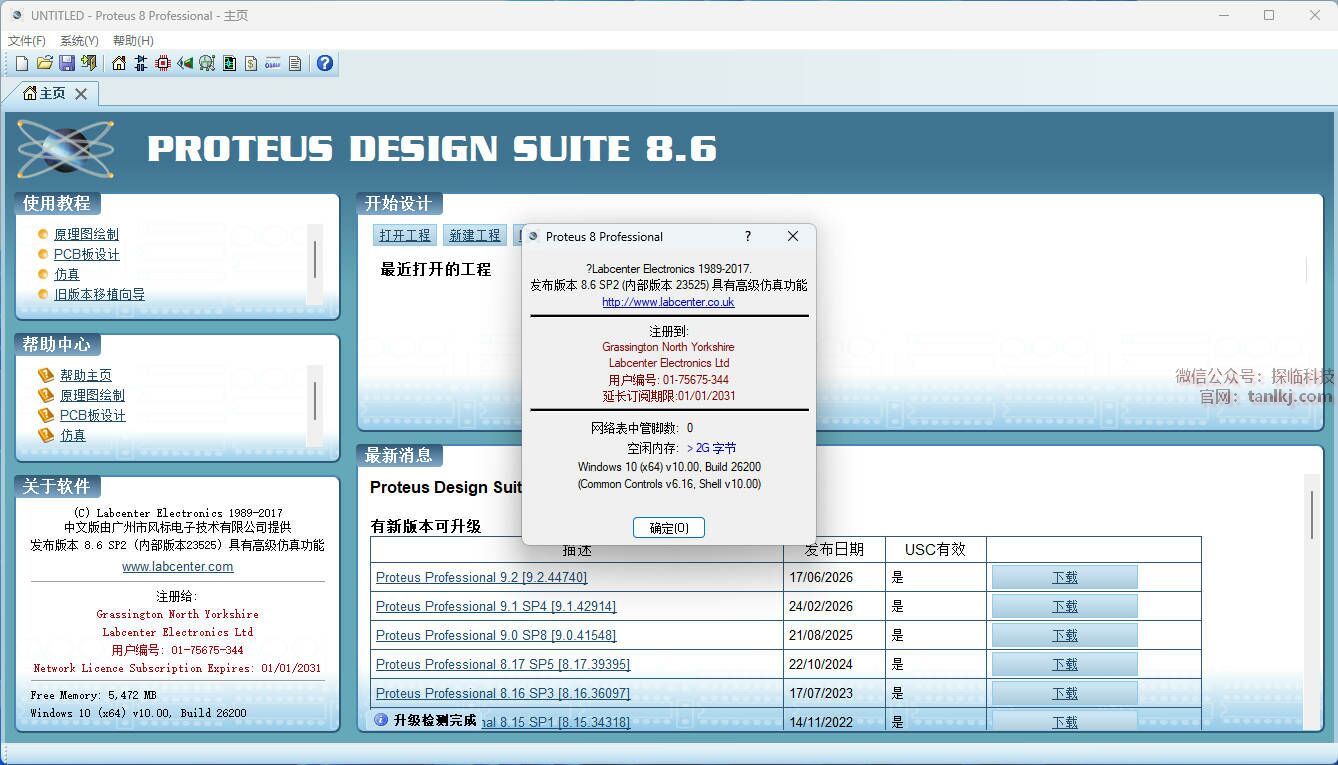This screenshot has height=765, width=1338.
Task: Open the www.labcenter.com link in 关于软件
Action: [178, 566]
